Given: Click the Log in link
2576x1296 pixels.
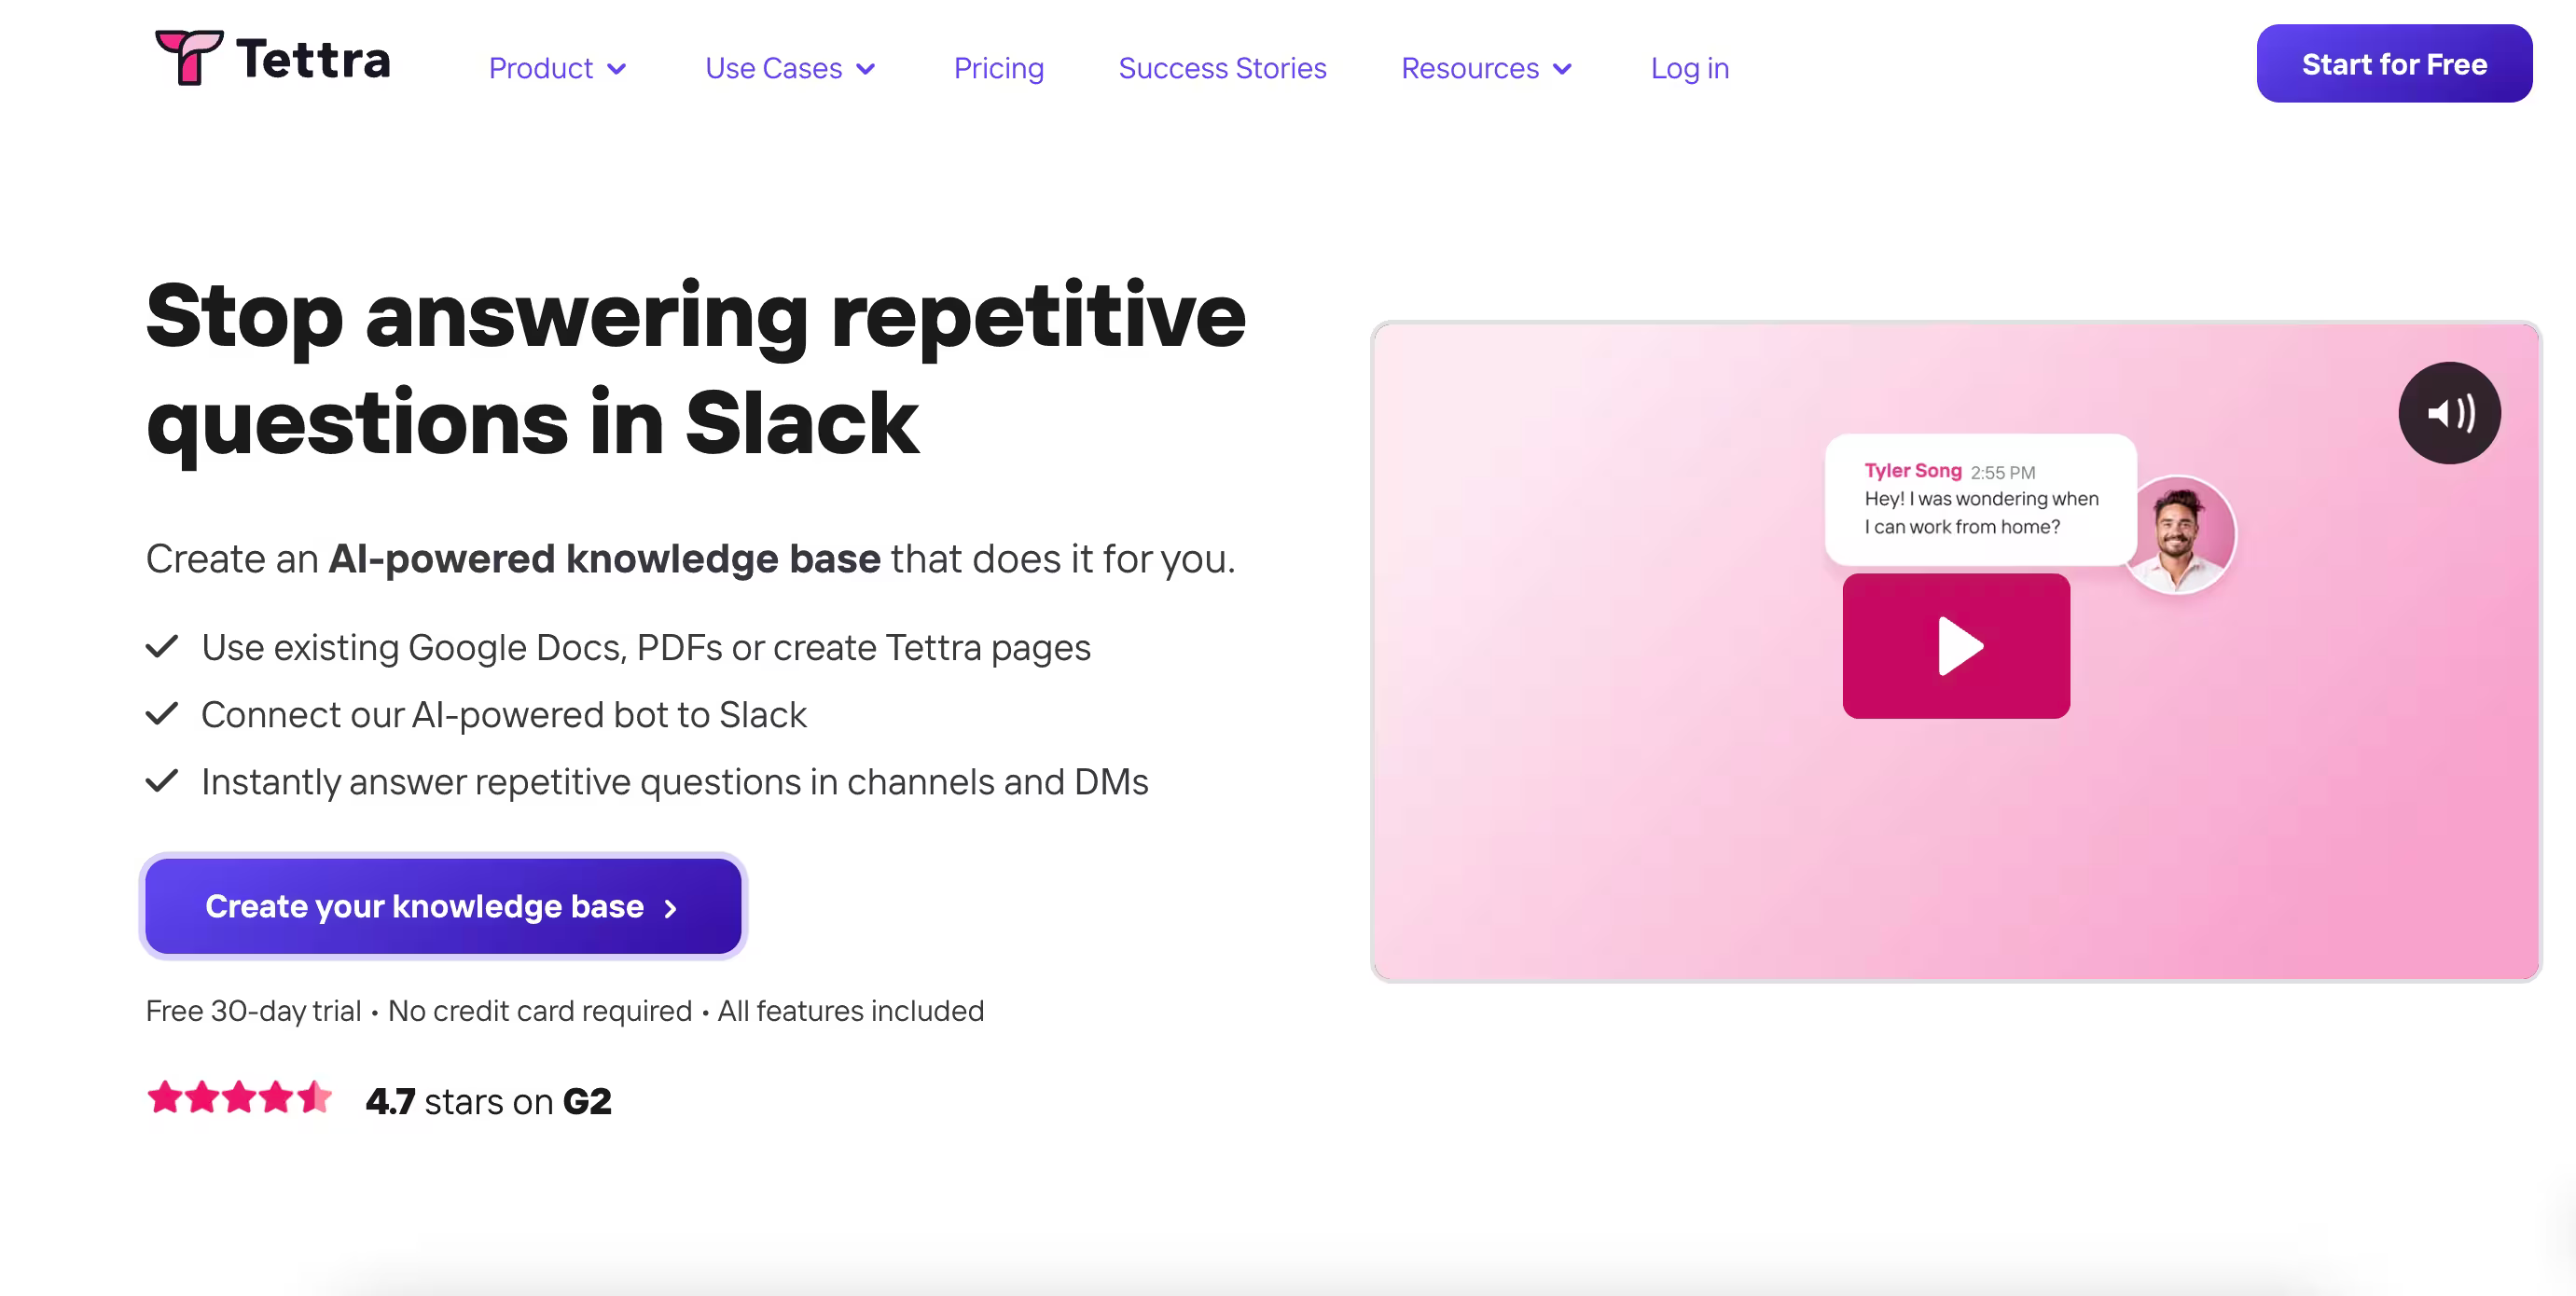Looking at the screenshot, I should pyautogui.click(x=1689, y=68).
